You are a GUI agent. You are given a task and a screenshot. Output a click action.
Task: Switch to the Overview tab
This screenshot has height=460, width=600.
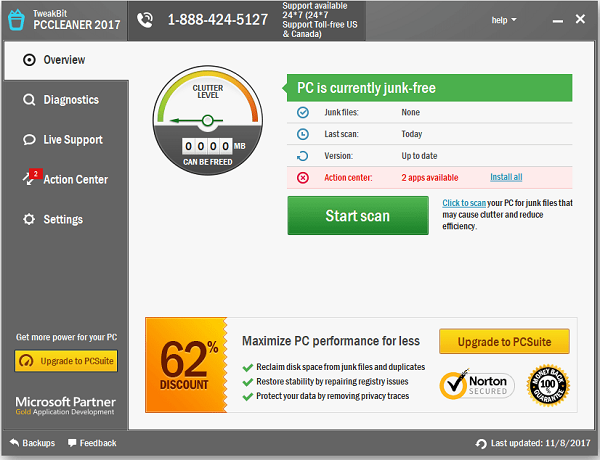point(67,60)
